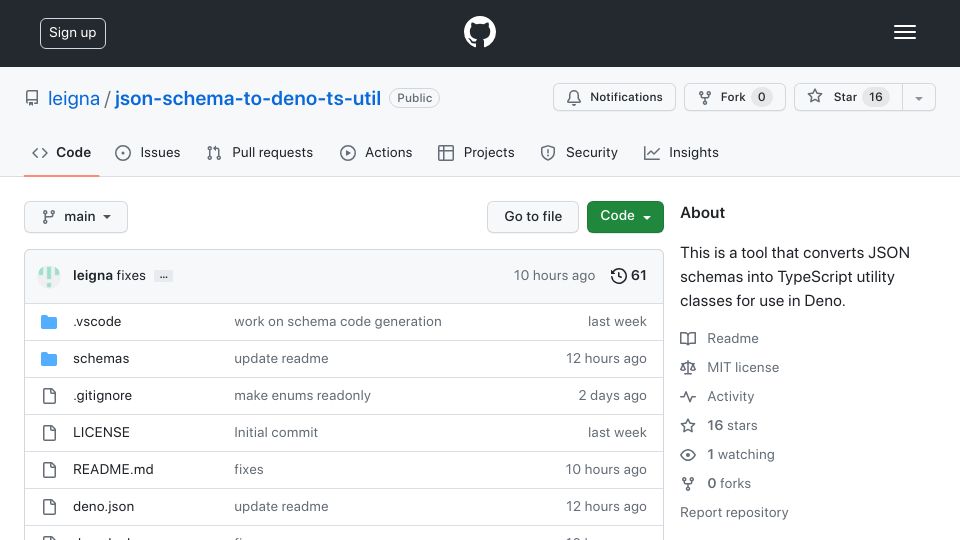The image size is (960, 540).
Task: Click the deno.json file icon
Action: pyautogui.click(x=49, y=507)
